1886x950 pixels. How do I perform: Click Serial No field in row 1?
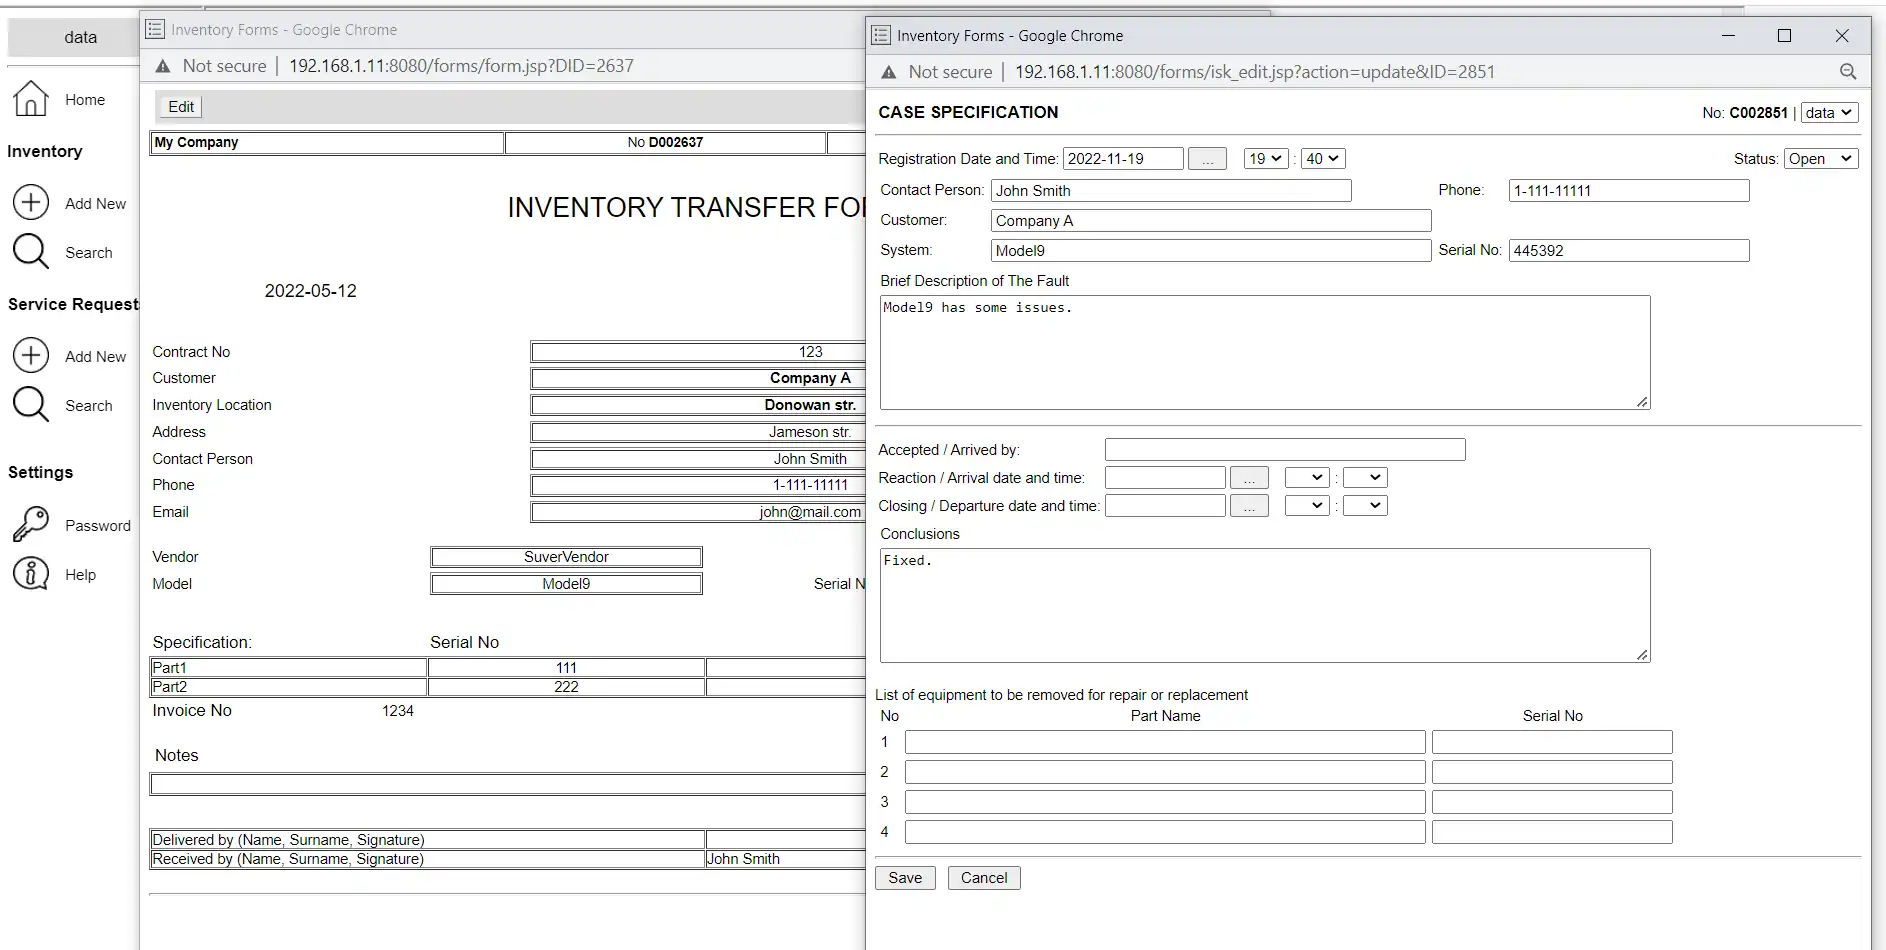click(x=1552, y=742)
